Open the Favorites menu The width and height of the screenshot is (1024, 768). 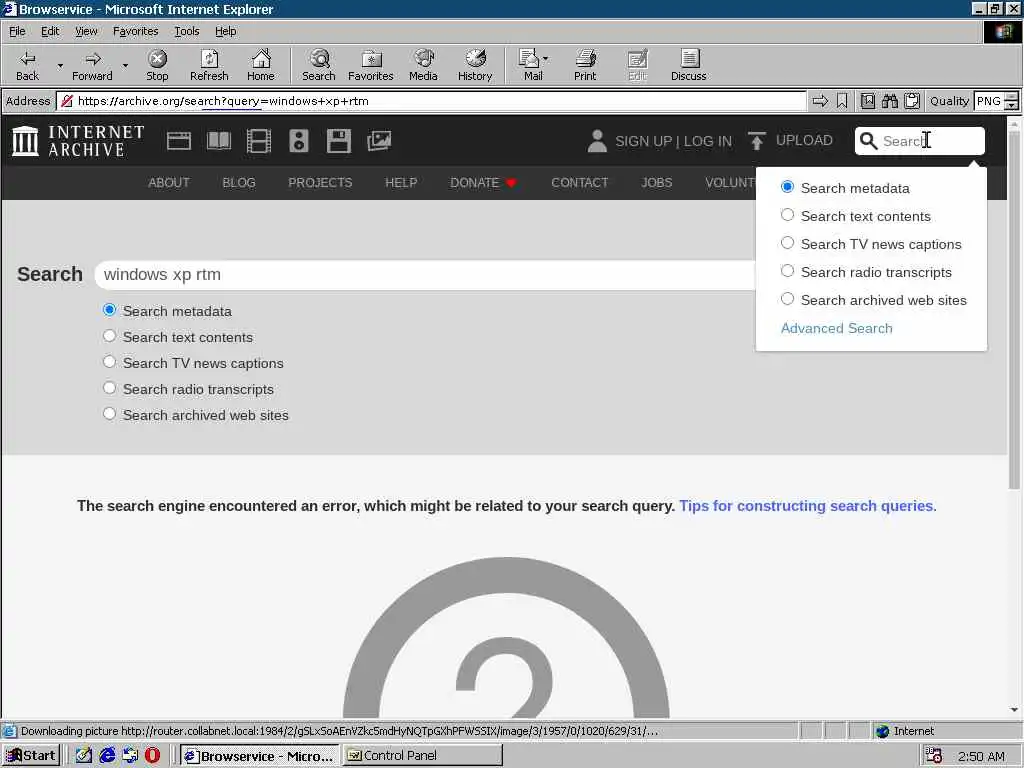135,31
